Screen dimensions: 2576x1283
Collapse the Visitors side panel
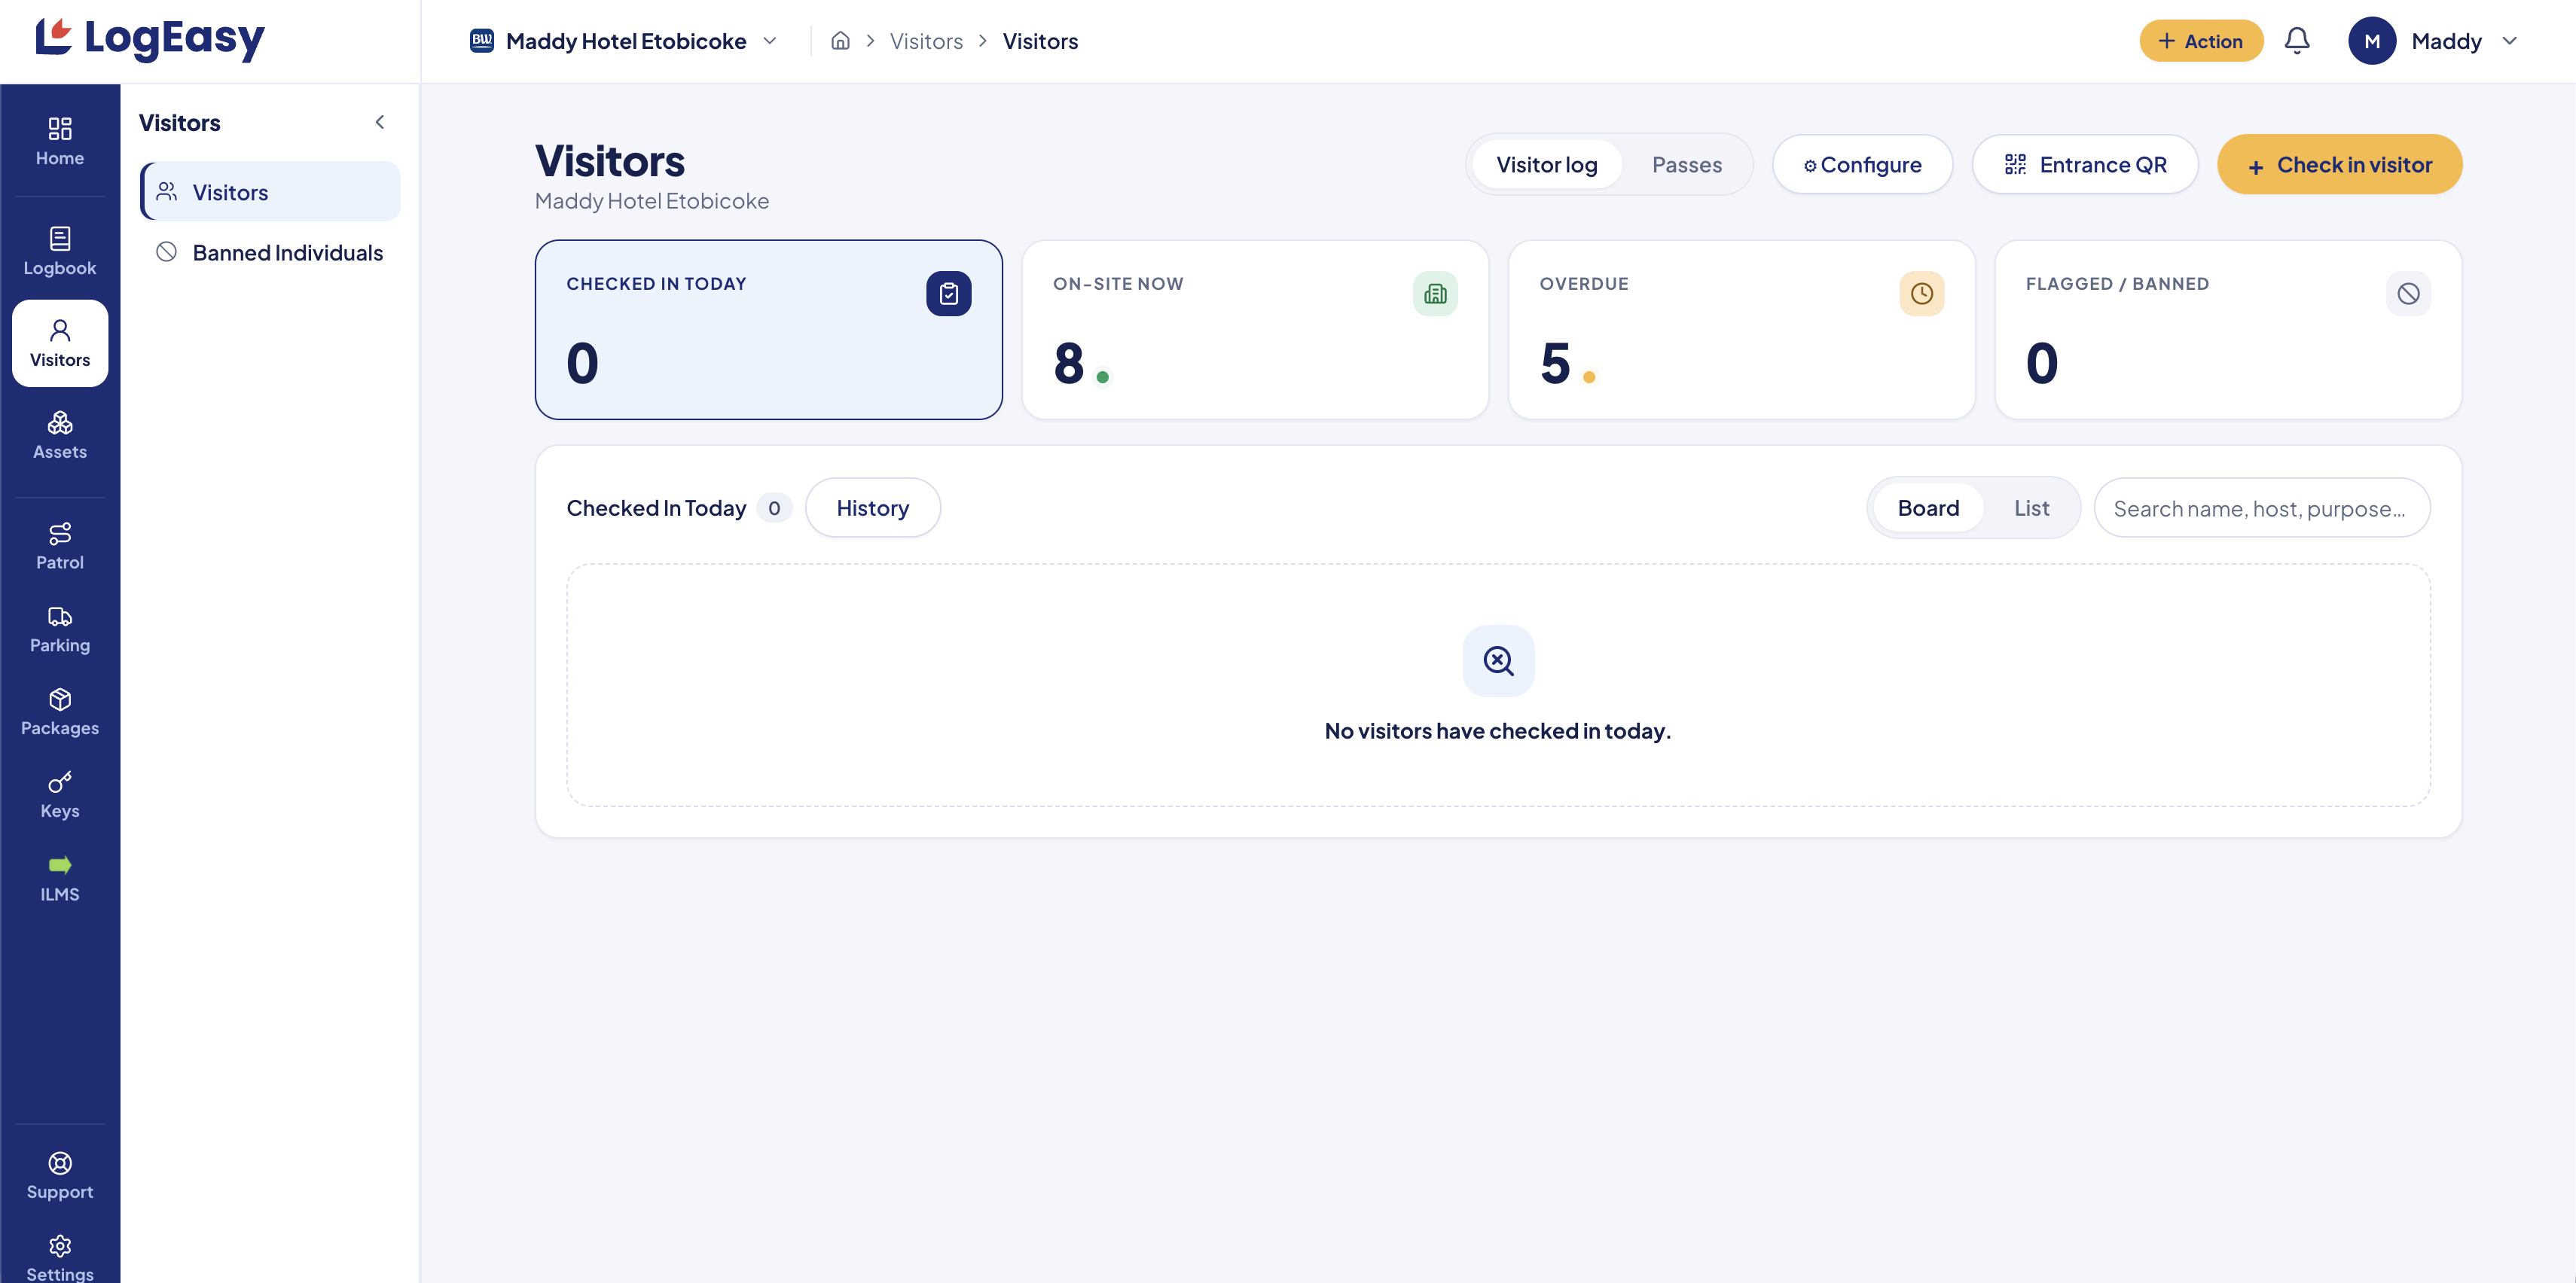(380, 122)
